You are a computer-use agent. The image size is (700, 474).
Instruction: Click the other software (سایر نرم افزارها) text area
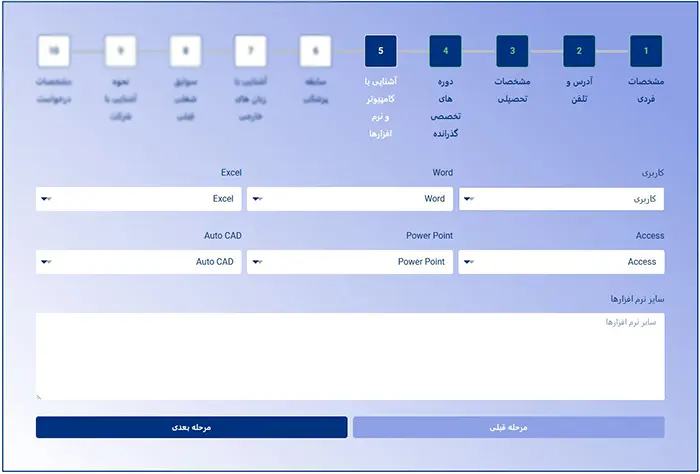click(350, 356)
